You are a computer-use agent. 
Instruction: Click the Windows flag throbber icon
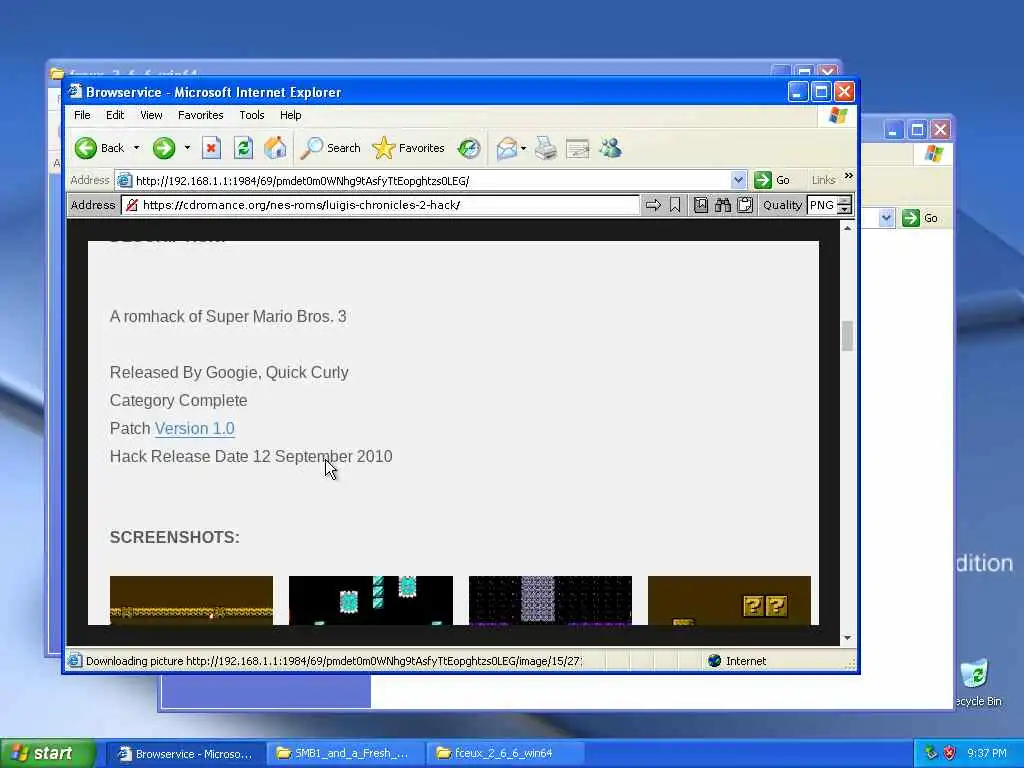click(x=838, y=116)
